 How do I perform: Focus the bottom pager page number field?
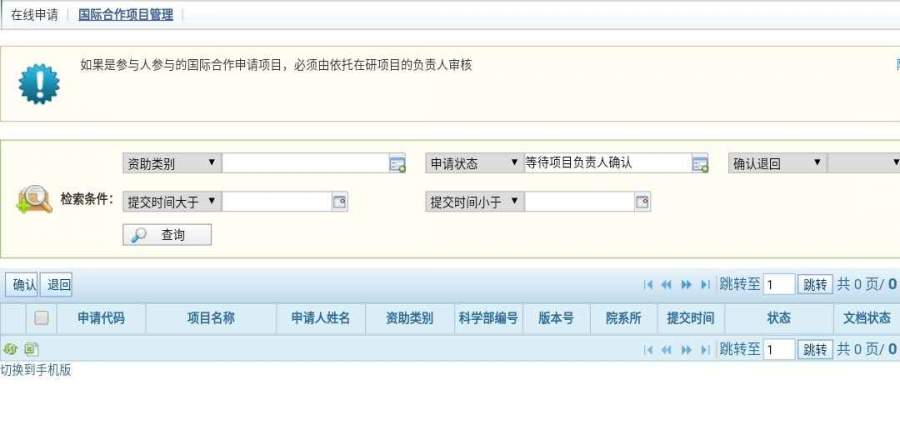point(779,350)
